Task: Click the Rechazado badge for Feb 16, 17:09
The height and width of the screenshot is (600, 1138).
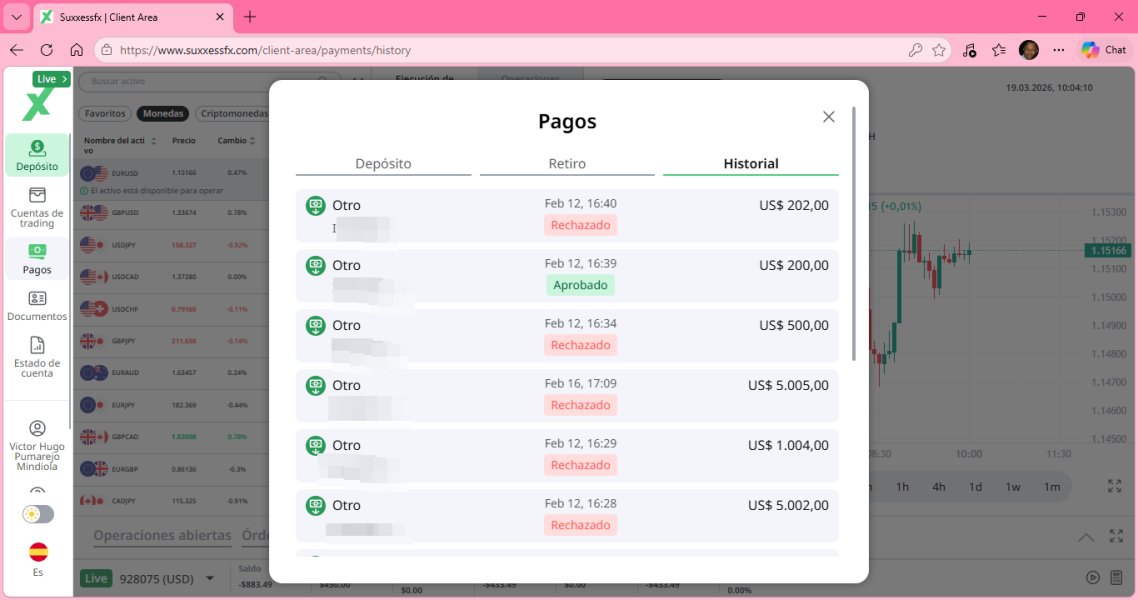Action: (x=580, y=405)
